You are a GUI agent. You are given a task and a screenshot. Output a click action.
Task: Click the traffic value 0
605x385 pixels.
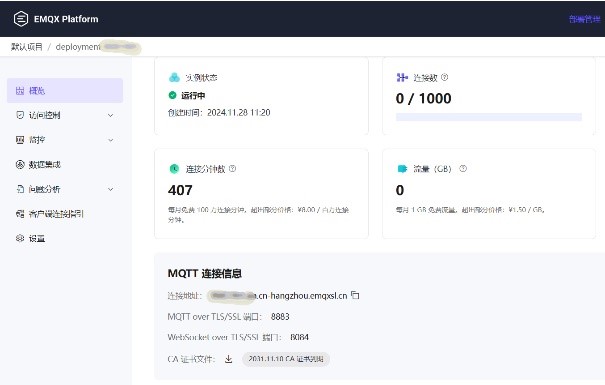(x=400, y=190)
